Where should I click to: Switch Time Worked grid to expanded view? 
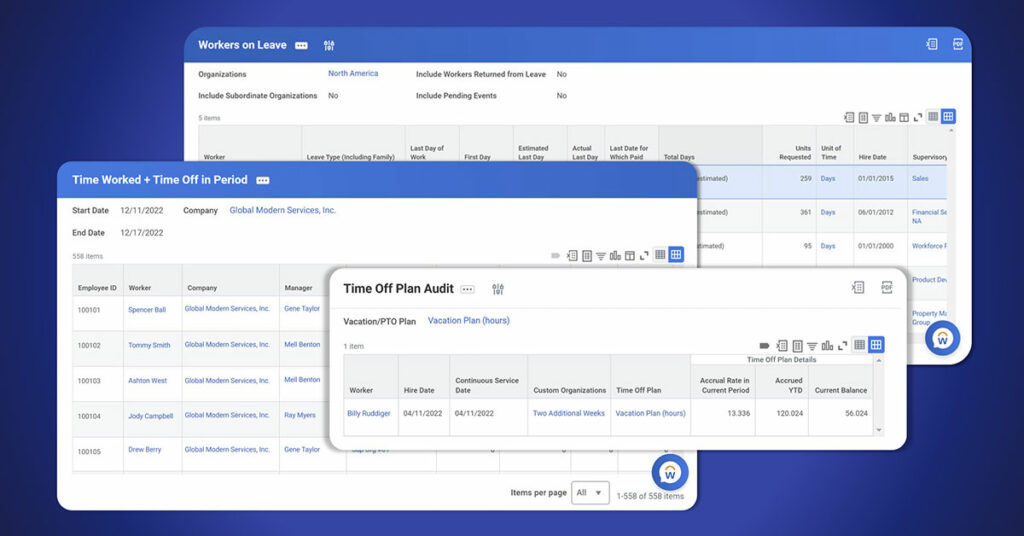pyautogui.click(x=676, y=255)
